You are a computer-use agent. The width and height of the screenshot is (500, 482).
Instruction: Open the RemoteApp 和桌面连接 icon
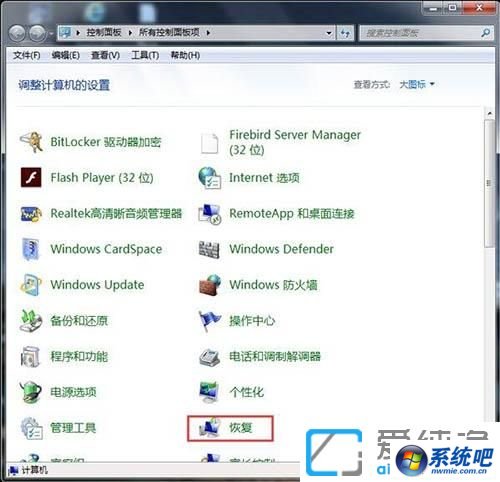pos(210,214)
